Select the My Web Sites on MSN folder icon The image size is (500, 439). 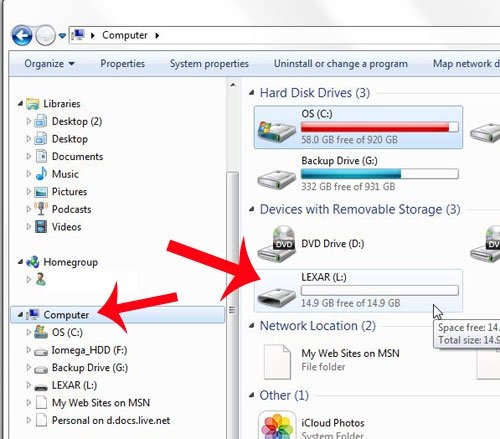[277, 362]
